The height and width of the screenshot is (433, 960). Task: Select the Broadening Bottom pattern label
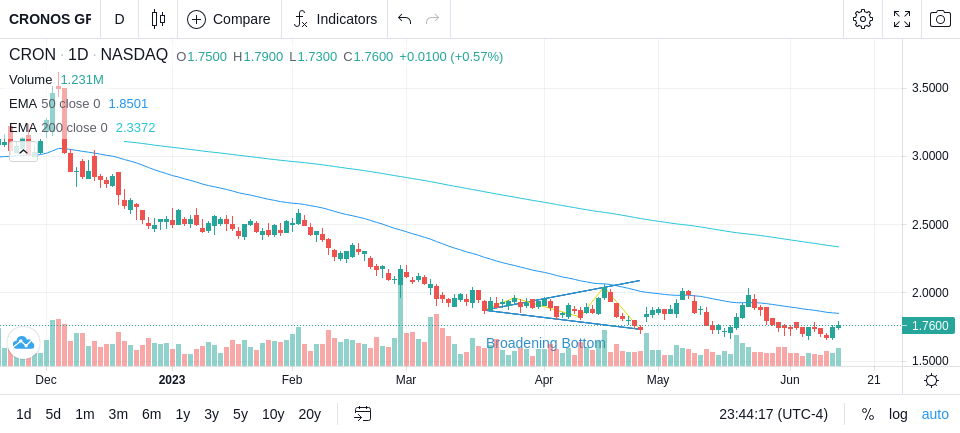[x=546, y=343]
